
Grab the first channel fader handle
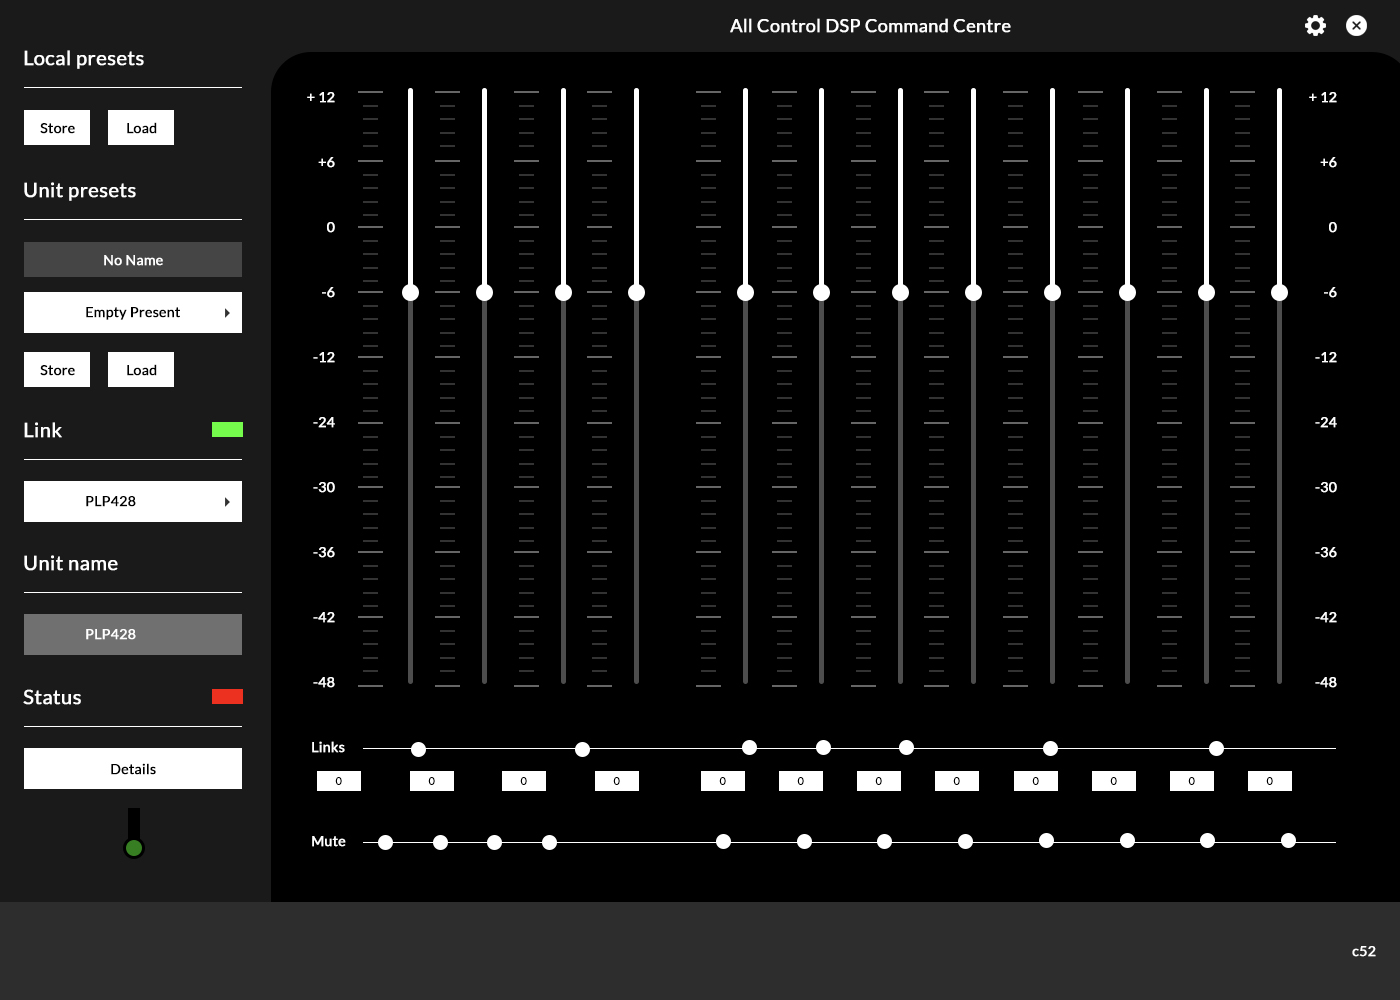point(410,292)
